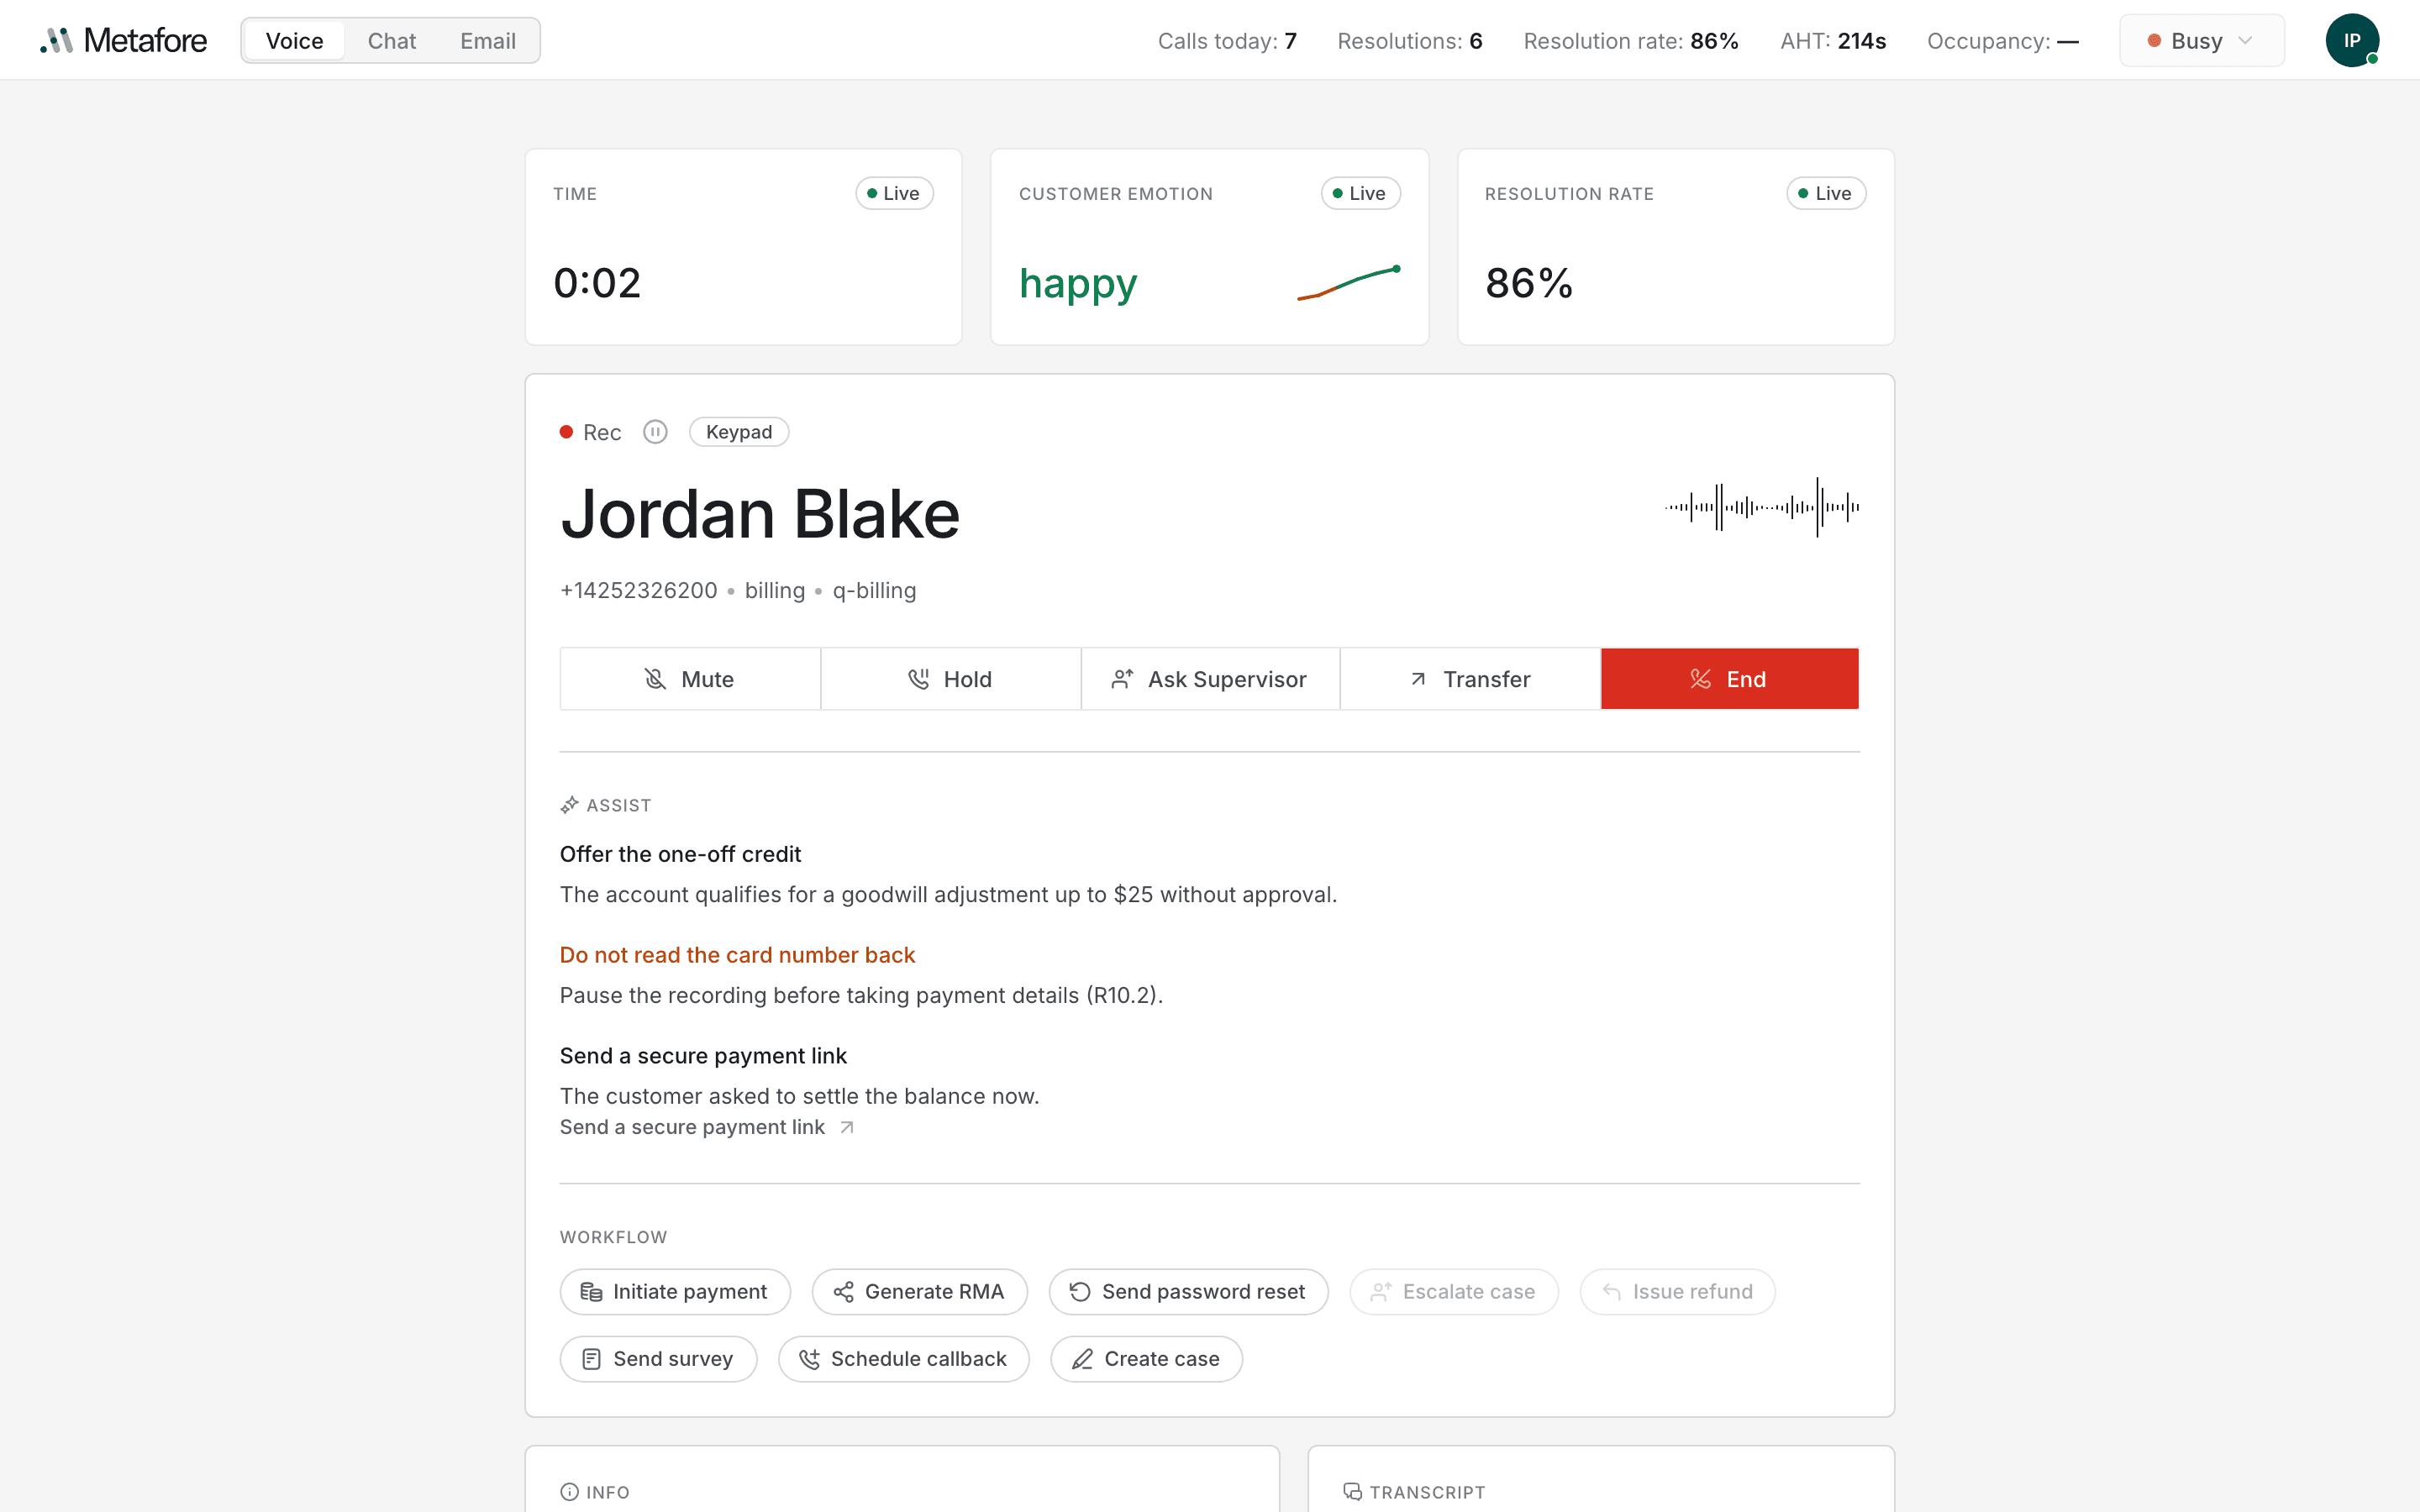Click the caller name Jordan Blake
Image resolution: width=2420 pixels, height=1512 pixels.
[x=760, y=514]
